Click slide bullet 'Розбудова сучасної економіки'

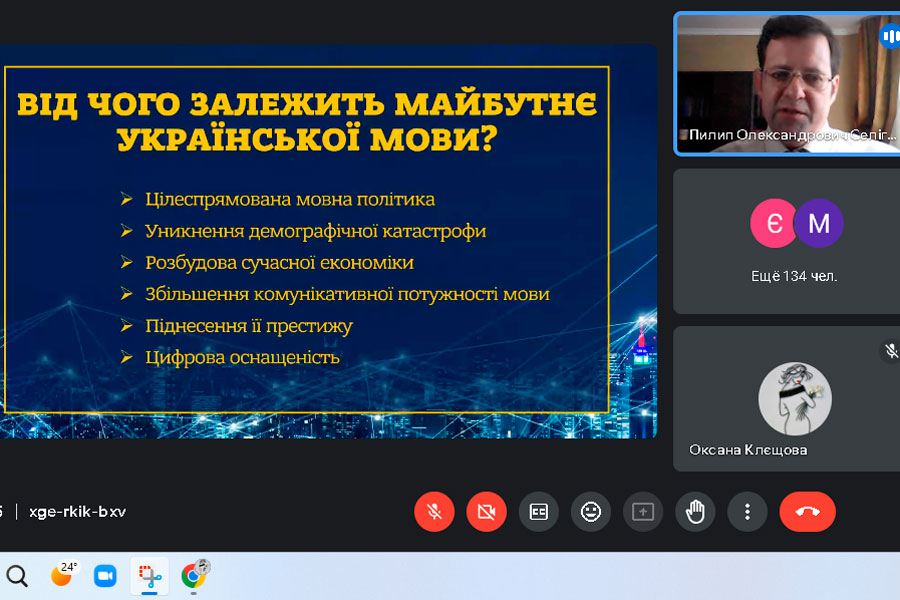pos(279,262)
